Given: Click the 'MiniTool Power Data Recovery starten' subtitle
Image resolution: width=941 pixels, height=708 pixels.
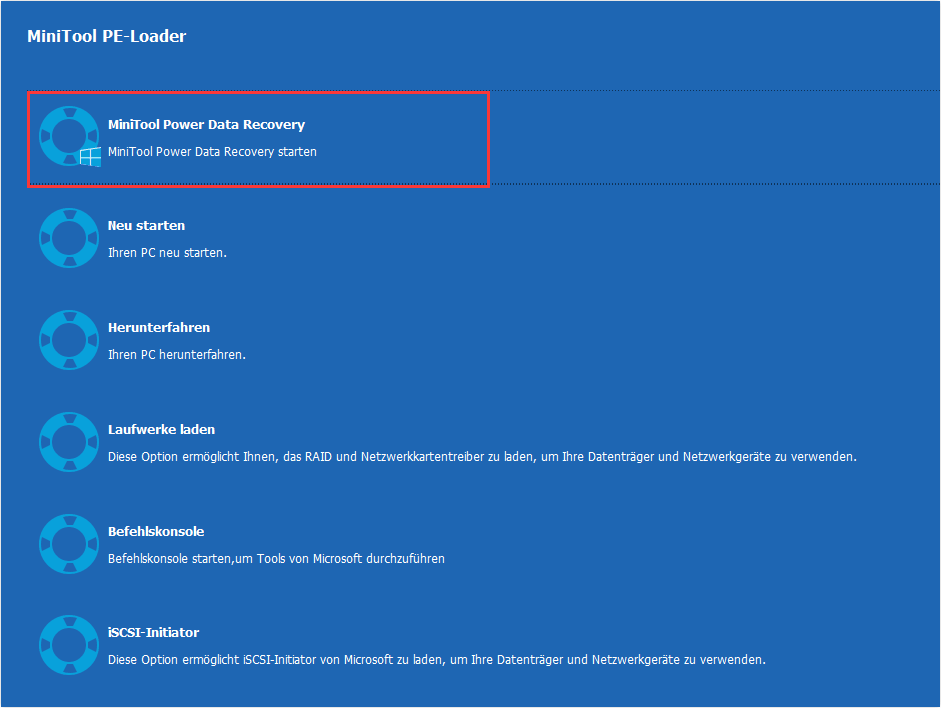Looking at the screenshot, I should click(210, 151).
